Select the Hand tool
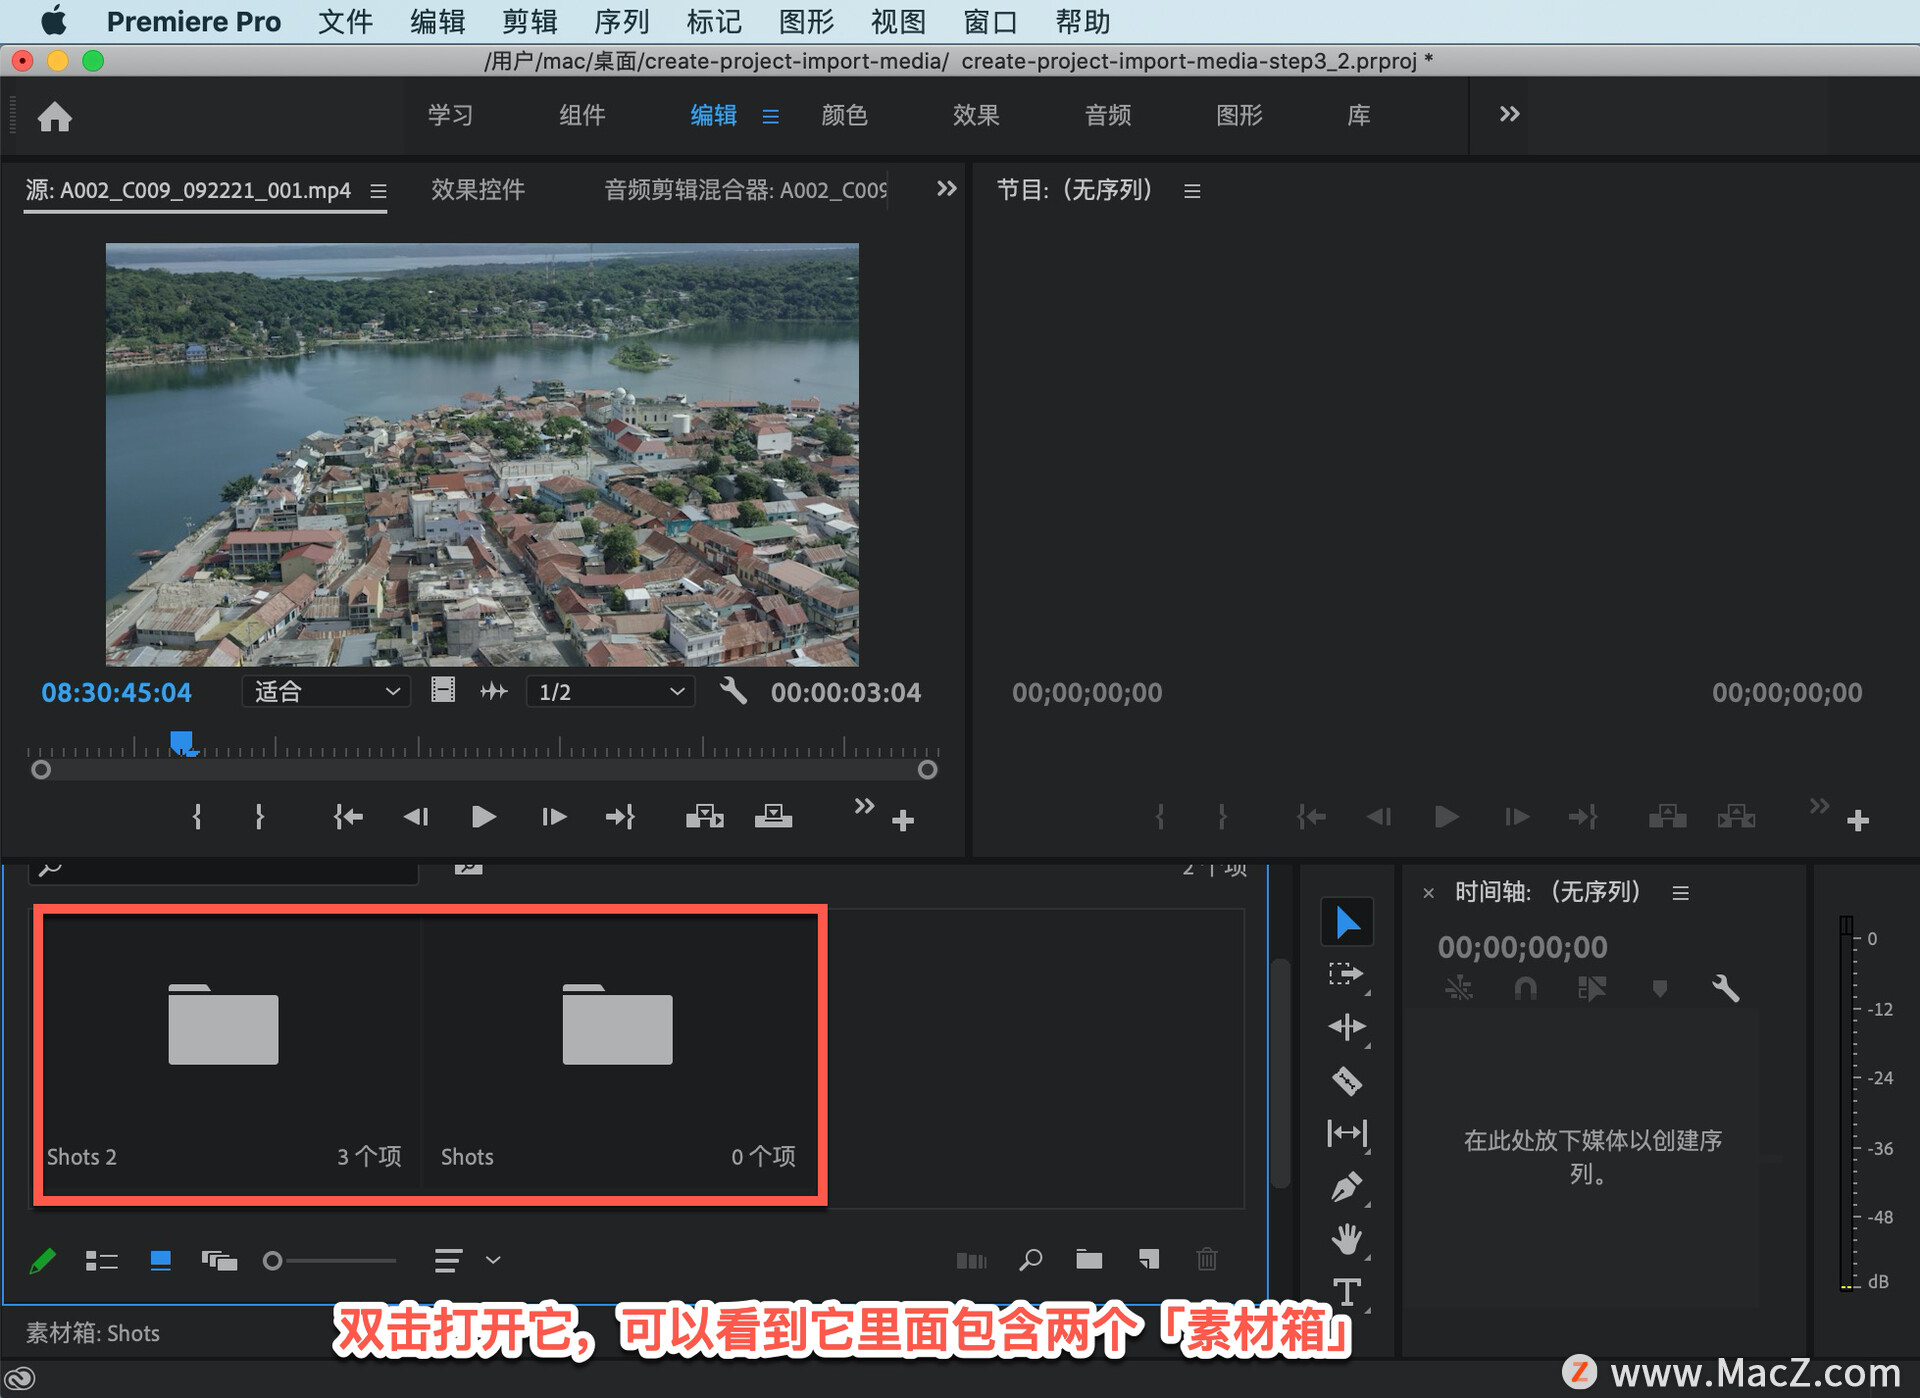The image size is (1920, 1398). [1346, 1239]
